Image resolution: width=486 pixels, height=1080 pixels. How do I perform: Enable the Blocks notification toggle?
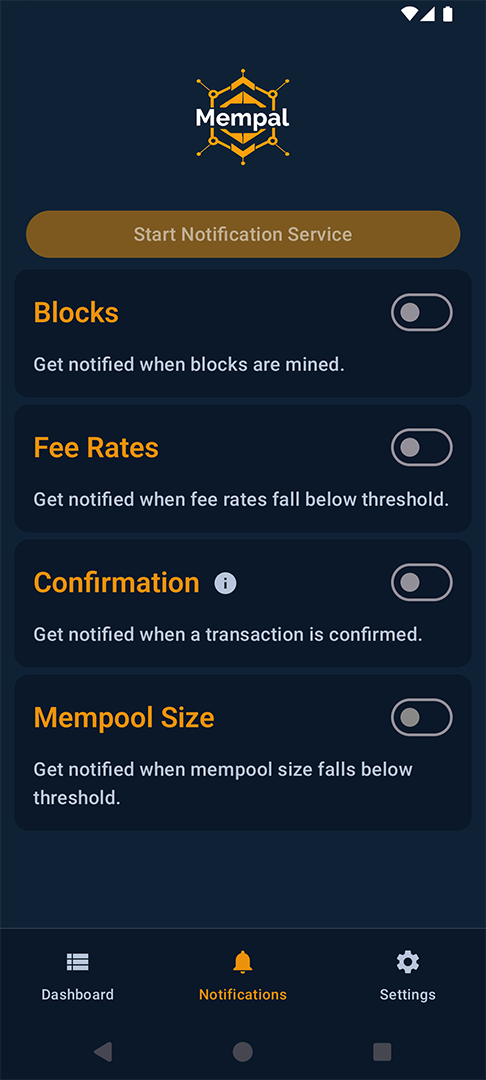(422, 313)
